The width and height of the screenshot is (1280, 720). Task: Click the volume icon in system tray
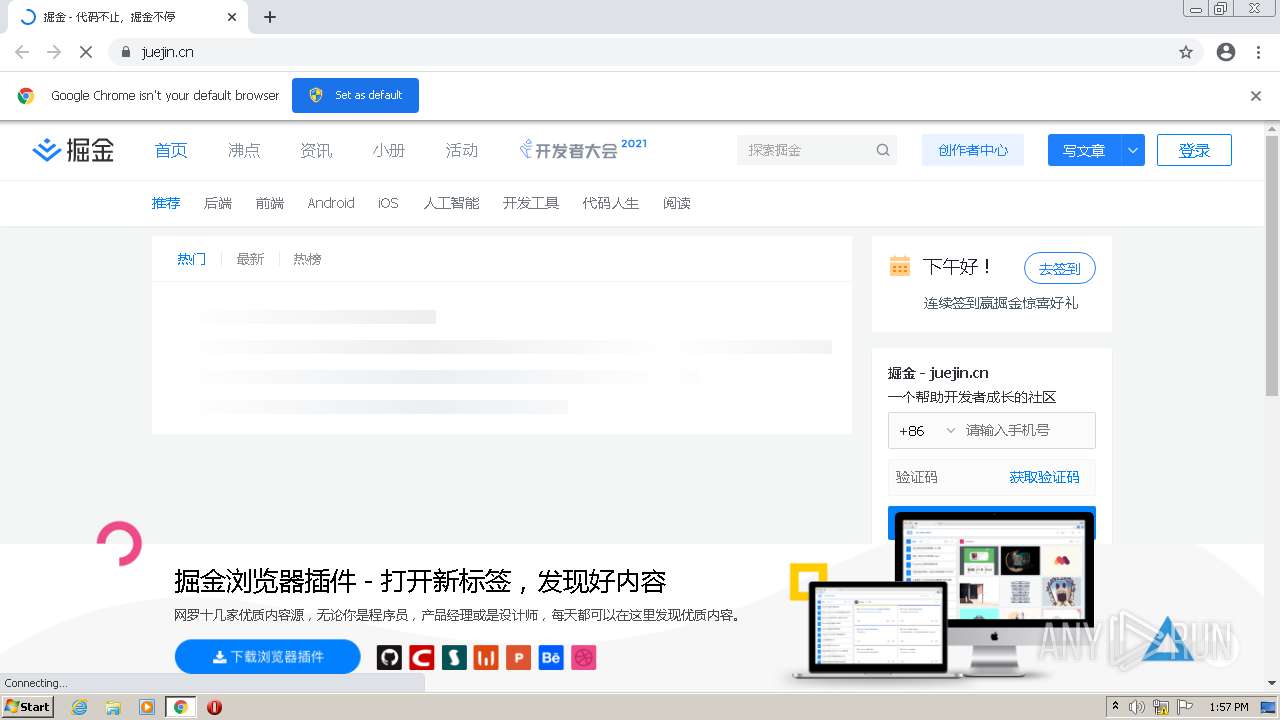coord(1137,707)
